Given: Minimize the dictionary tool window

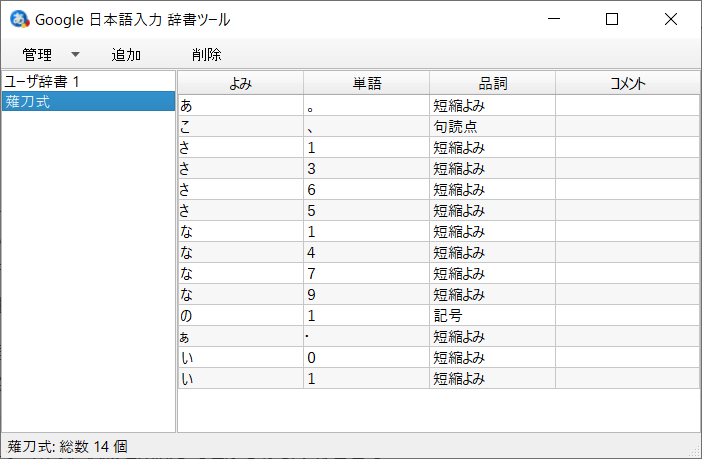Looking at the screenshot, I should 554,19.
